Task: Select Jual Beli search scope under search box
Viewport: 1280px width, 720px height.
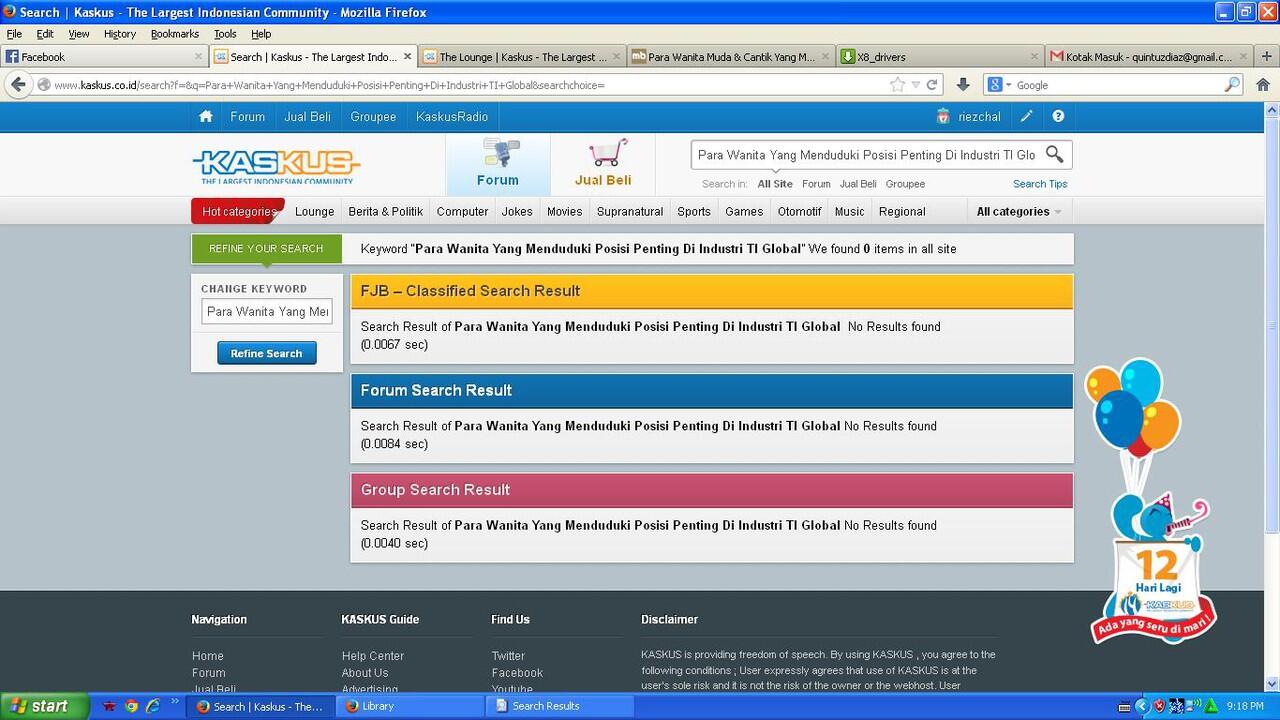Action: tap(858, 184)
